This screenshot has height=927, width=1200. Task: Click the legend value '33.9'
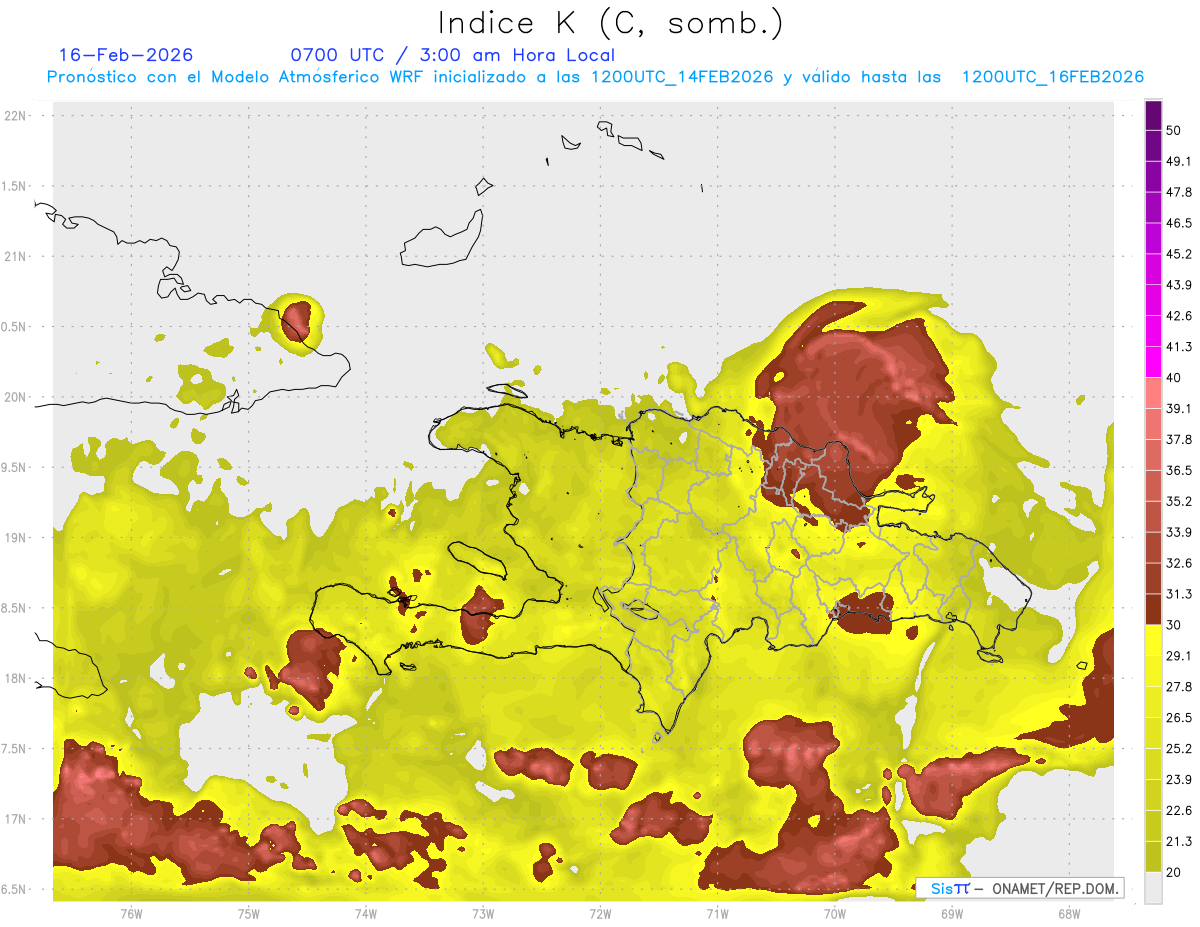pos(1179,532)
